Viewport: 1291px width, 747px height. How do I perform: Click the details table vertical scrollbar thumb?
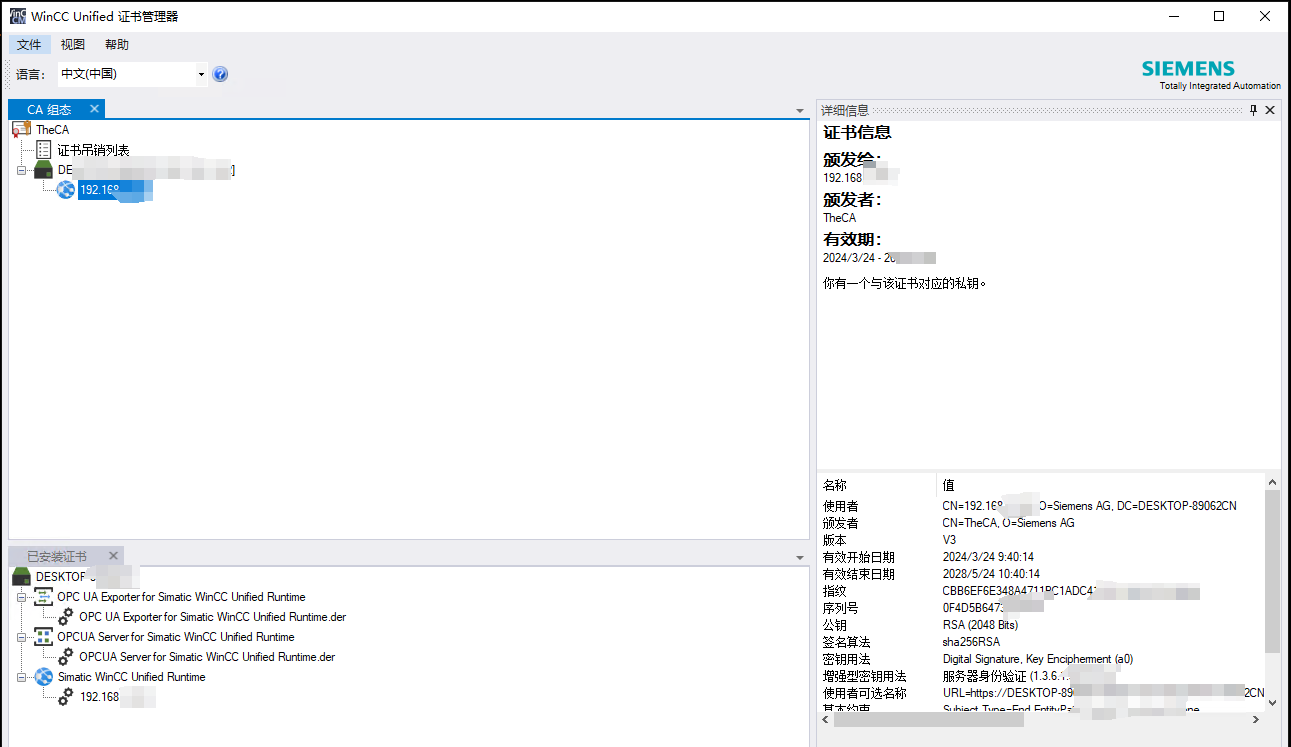tap(1272, 571)
